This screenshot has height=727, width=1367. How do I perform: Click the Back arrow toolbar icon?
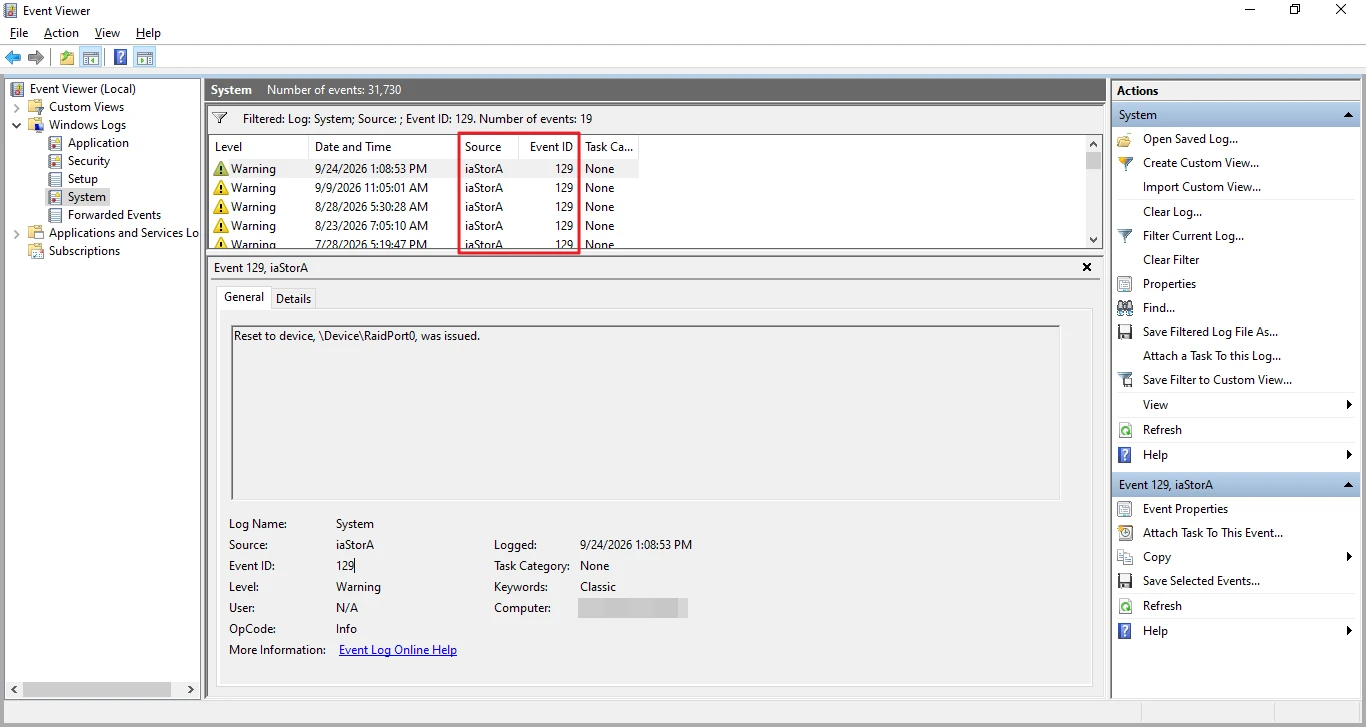pos(13,57)
